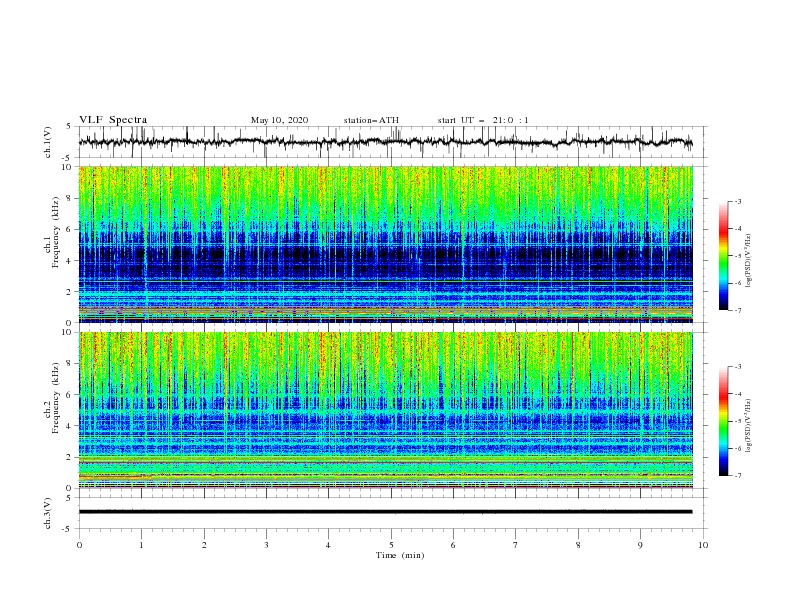Image resolution: width=792 pixels, height=612 pixels.
Task: Click the "5" tick on the ch.3(V) axis
Action: [x=70, y=498]
